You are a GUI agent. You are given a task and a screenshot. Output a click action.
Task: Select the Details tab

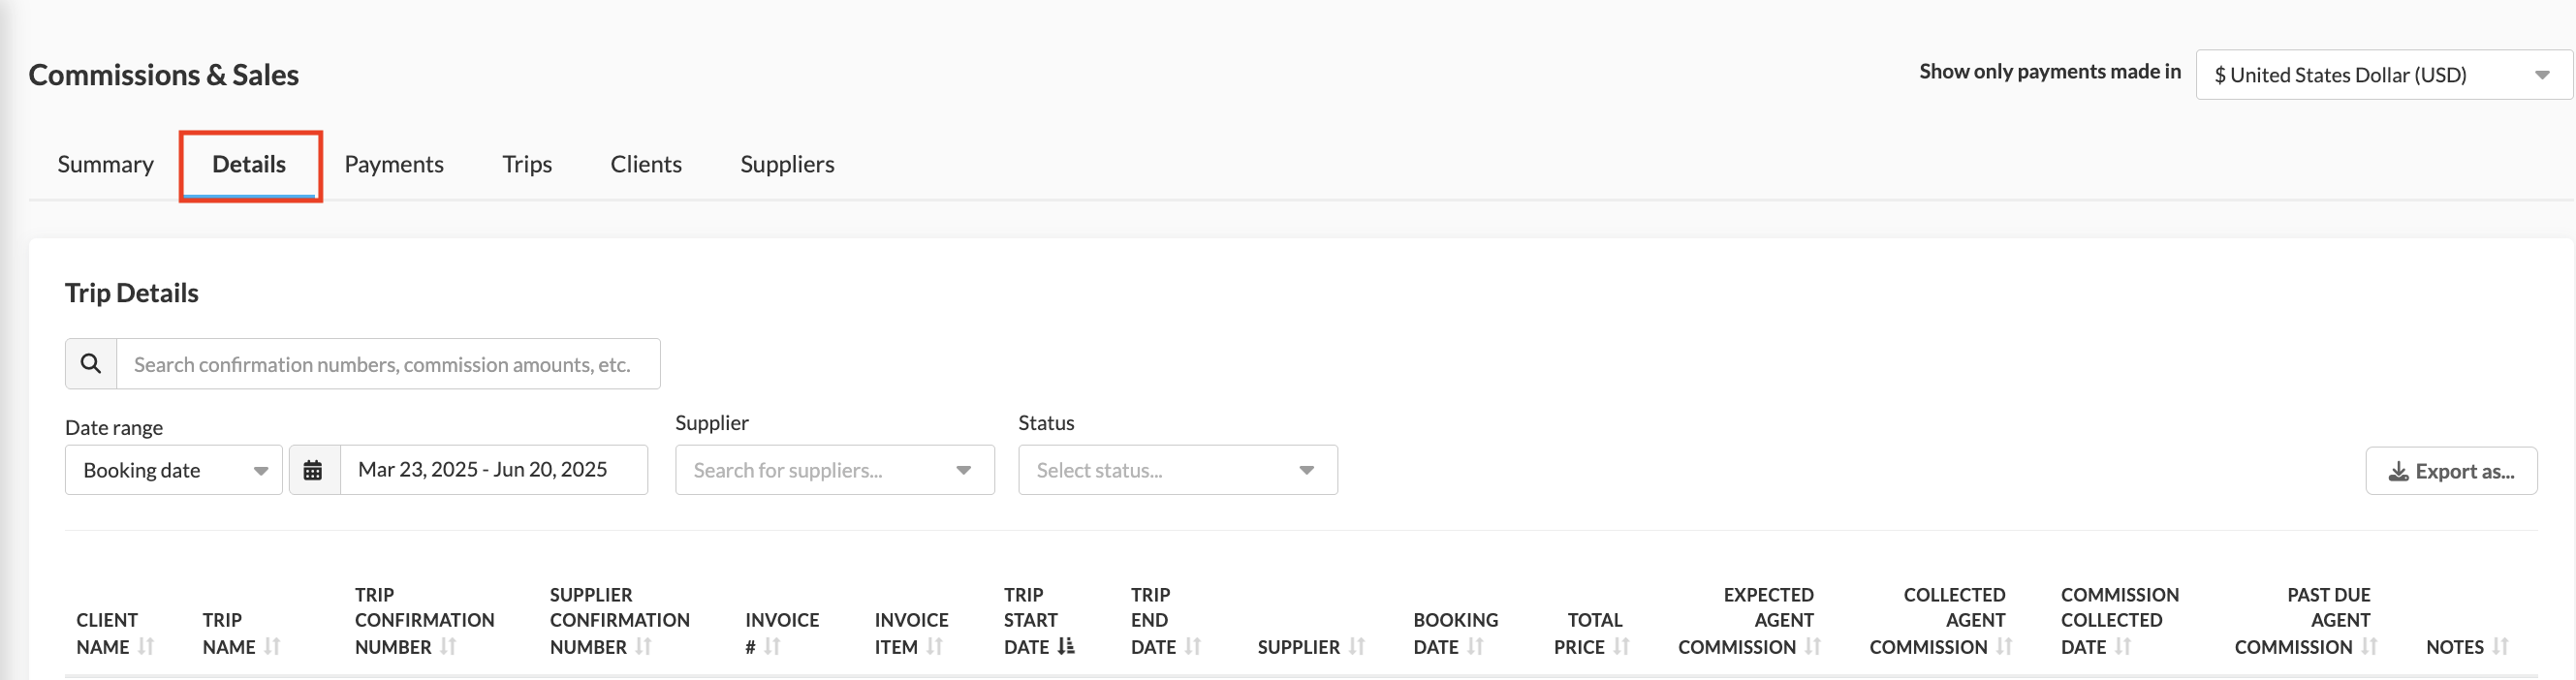[249, 164]
